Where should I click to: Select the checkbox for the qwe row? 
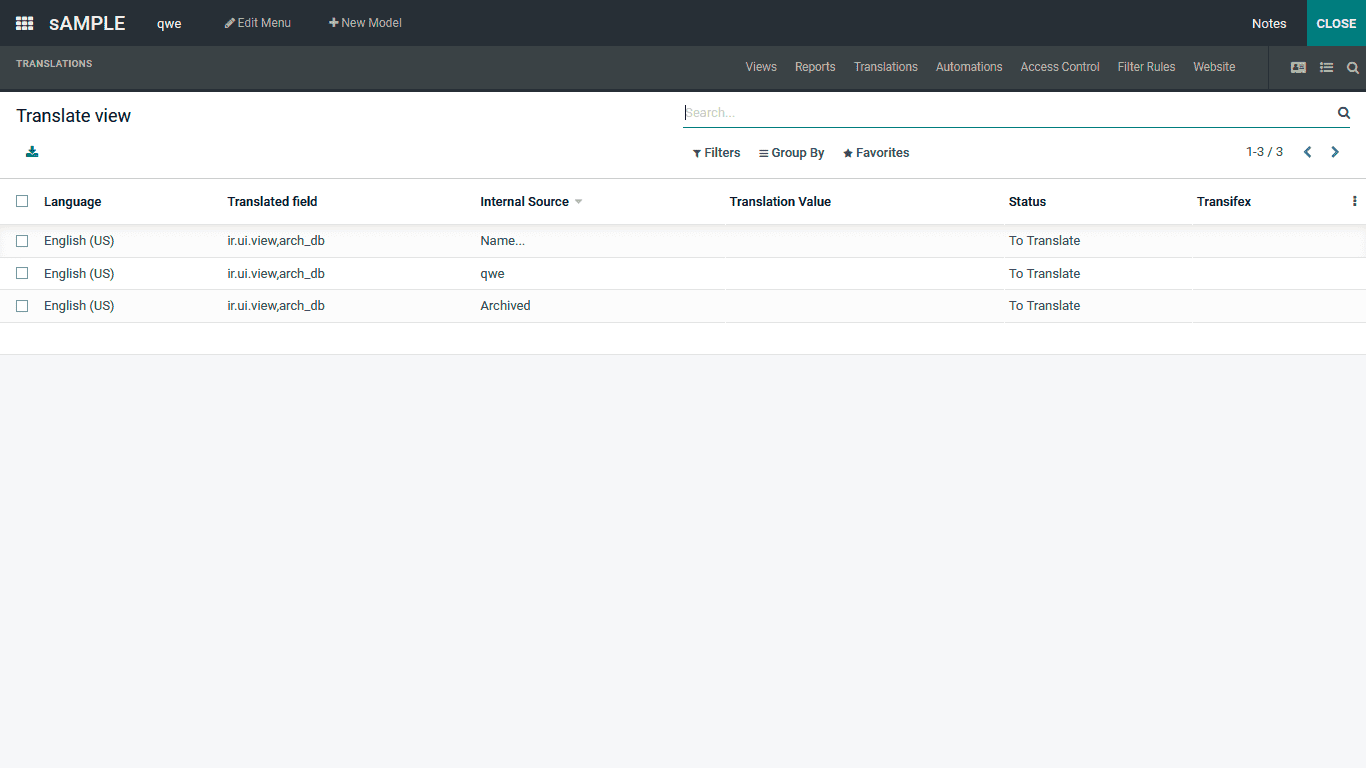point(22,273)
